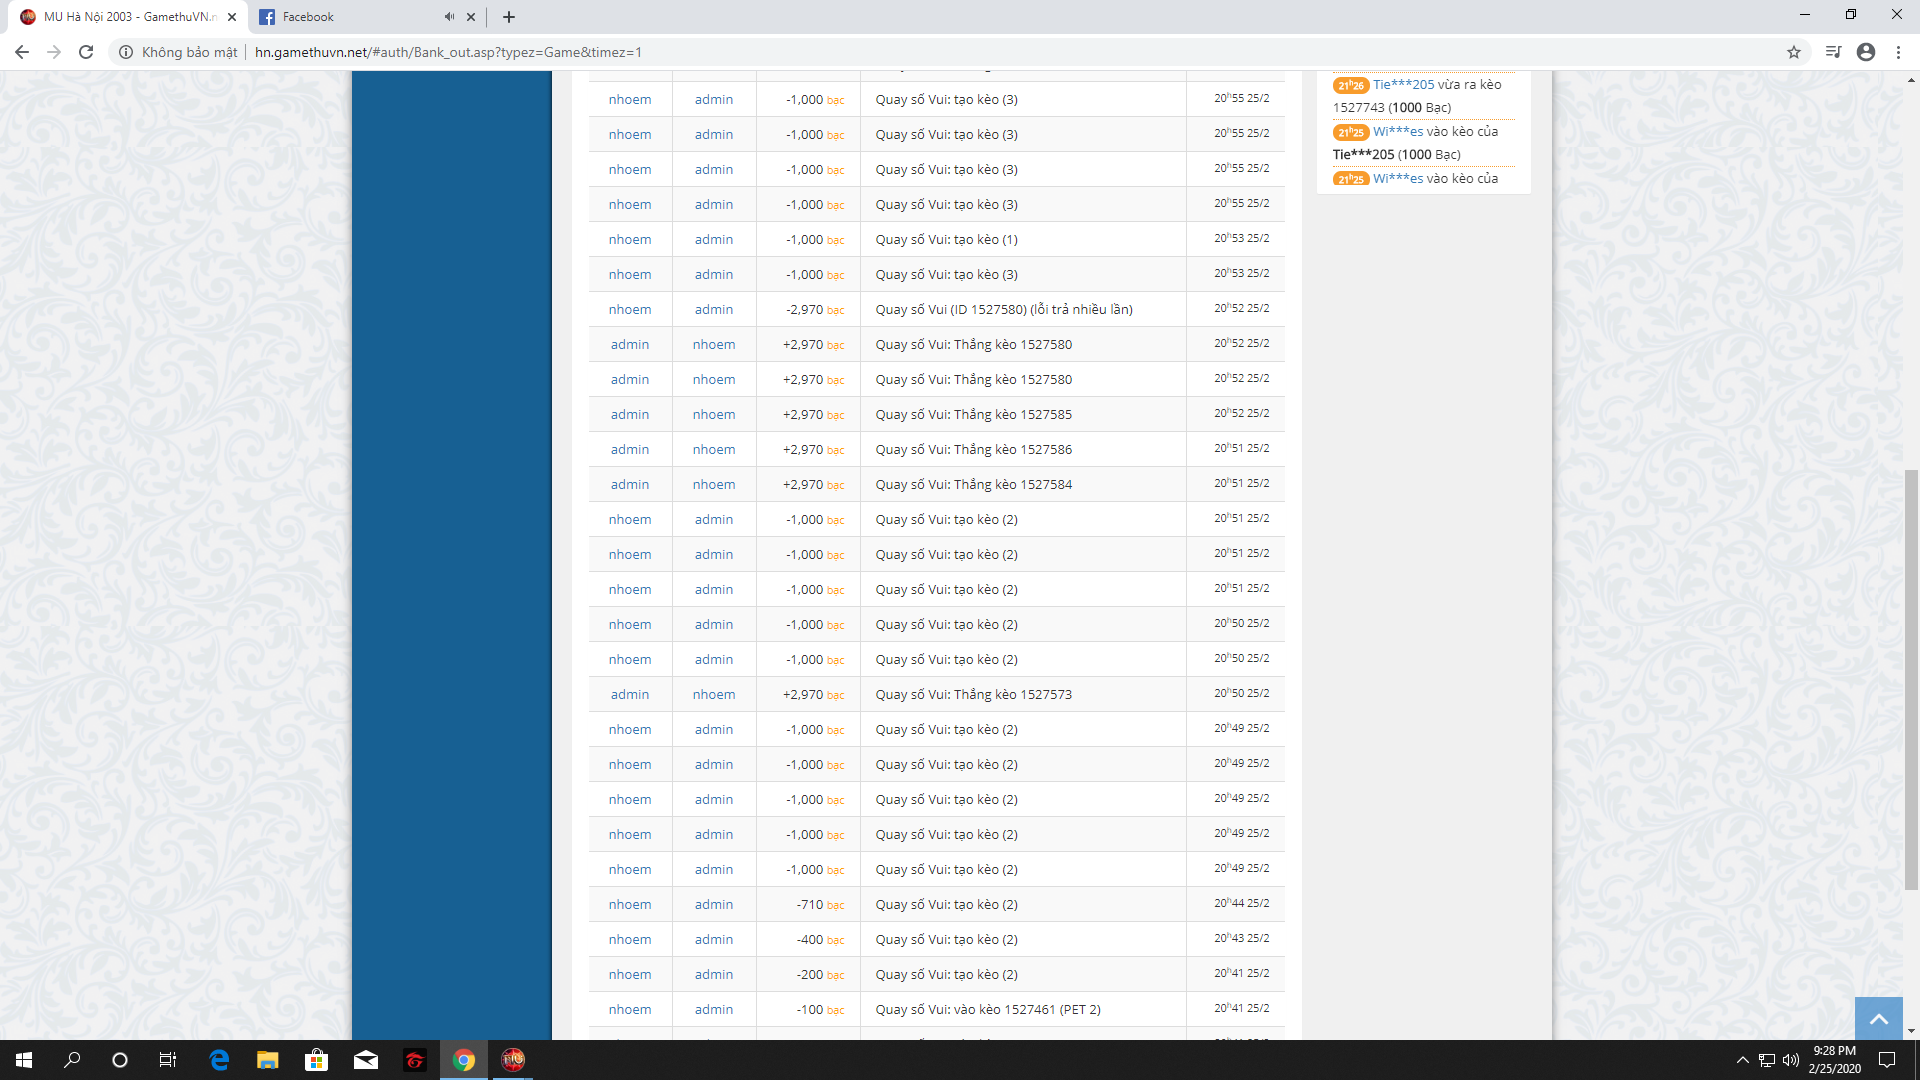Open Windows Start menu
The image size is (1920, 1080).
coord(24,1060)
